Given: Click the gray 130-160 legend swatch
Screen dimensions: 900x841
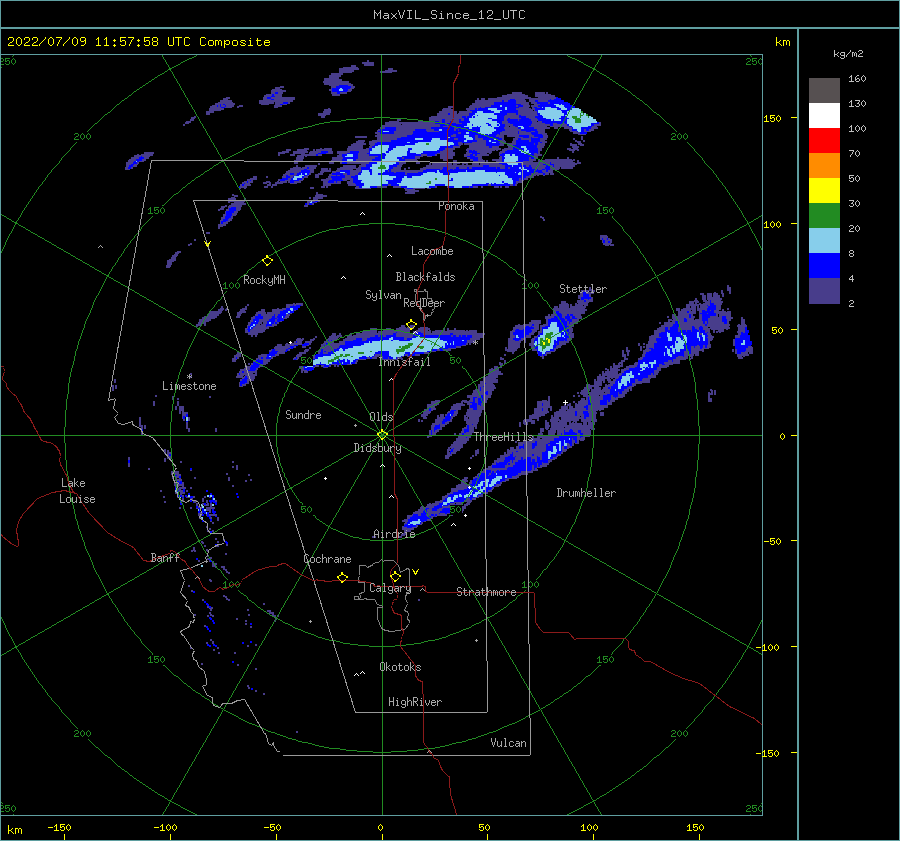Looking at the screenshot, I should (824, 91).
